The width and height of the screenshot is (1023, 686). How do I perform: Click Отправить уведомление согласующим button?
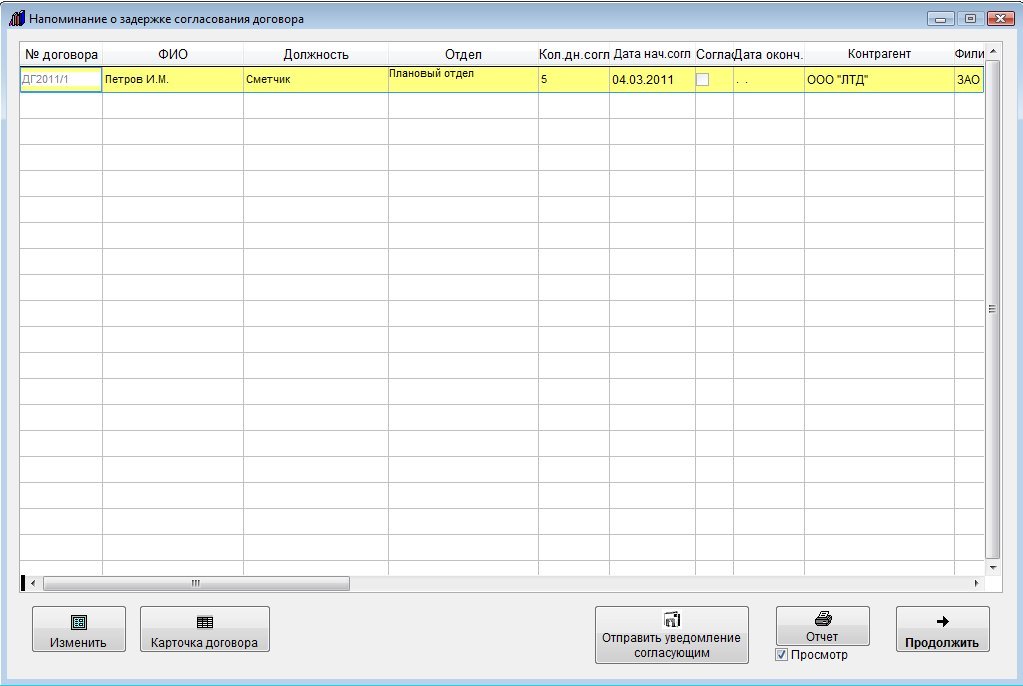tap(671, 634)
